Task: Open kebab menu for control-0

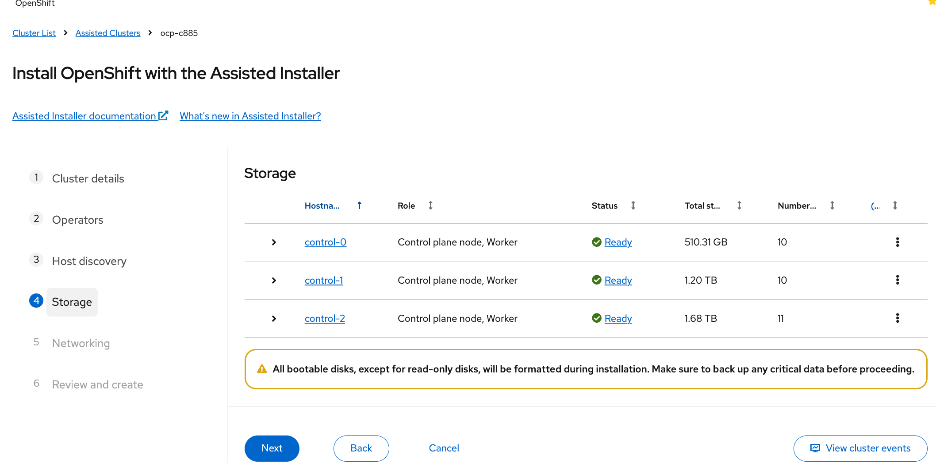Action: (x=897, y=242)
